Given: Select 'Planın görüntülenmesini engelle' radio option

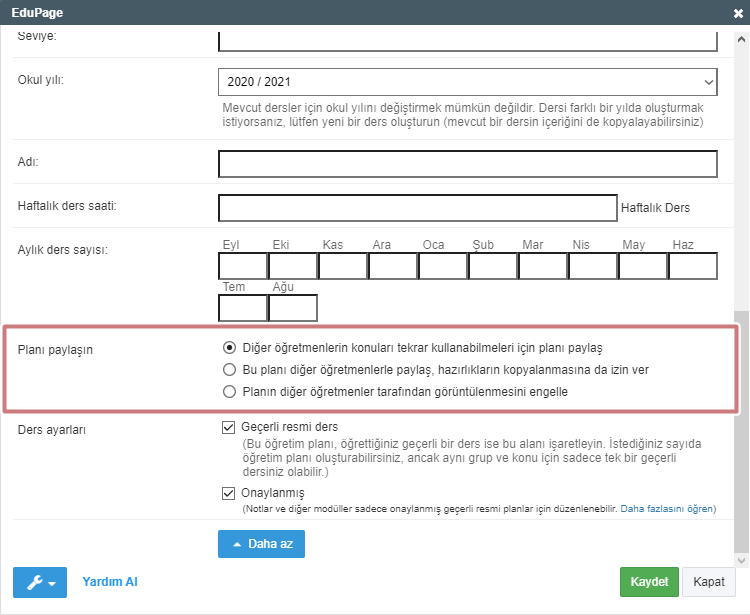Looking at the screenshot, I should click(x=229, y=392).
